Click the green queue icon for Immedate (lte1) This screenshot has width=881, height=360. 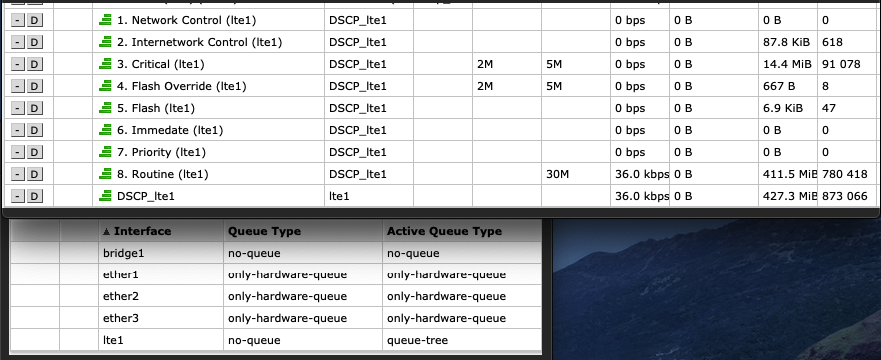click(x=105, y=130)
